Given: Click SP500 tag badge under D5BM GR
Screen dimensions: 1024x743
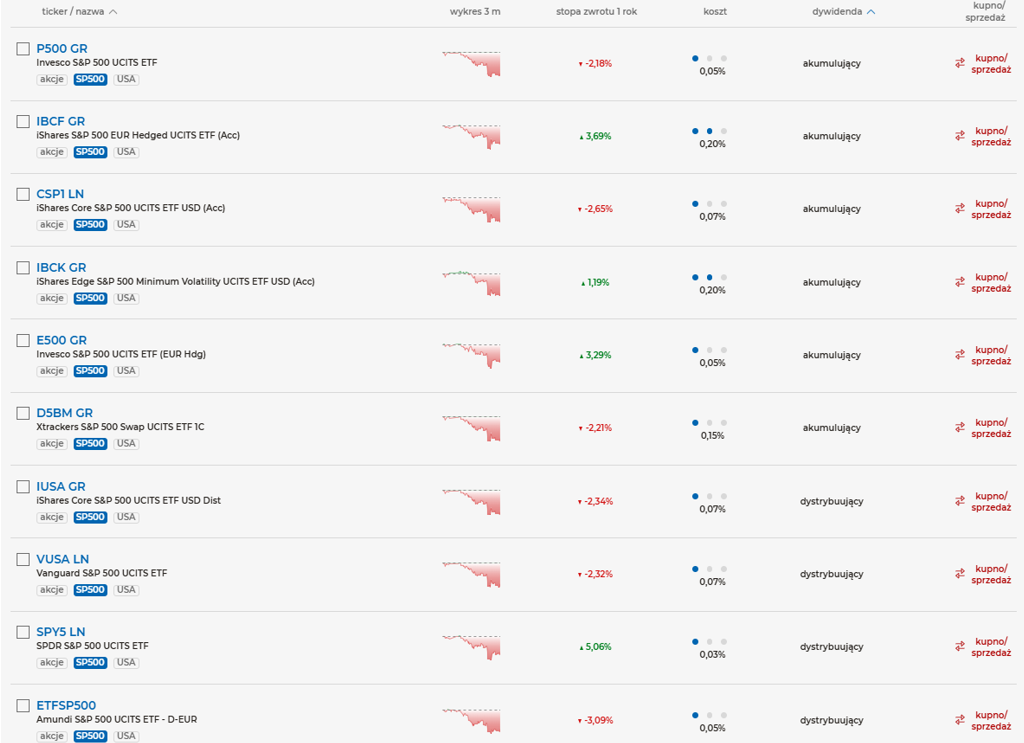Looking at the screenshot, I should 90,444.
